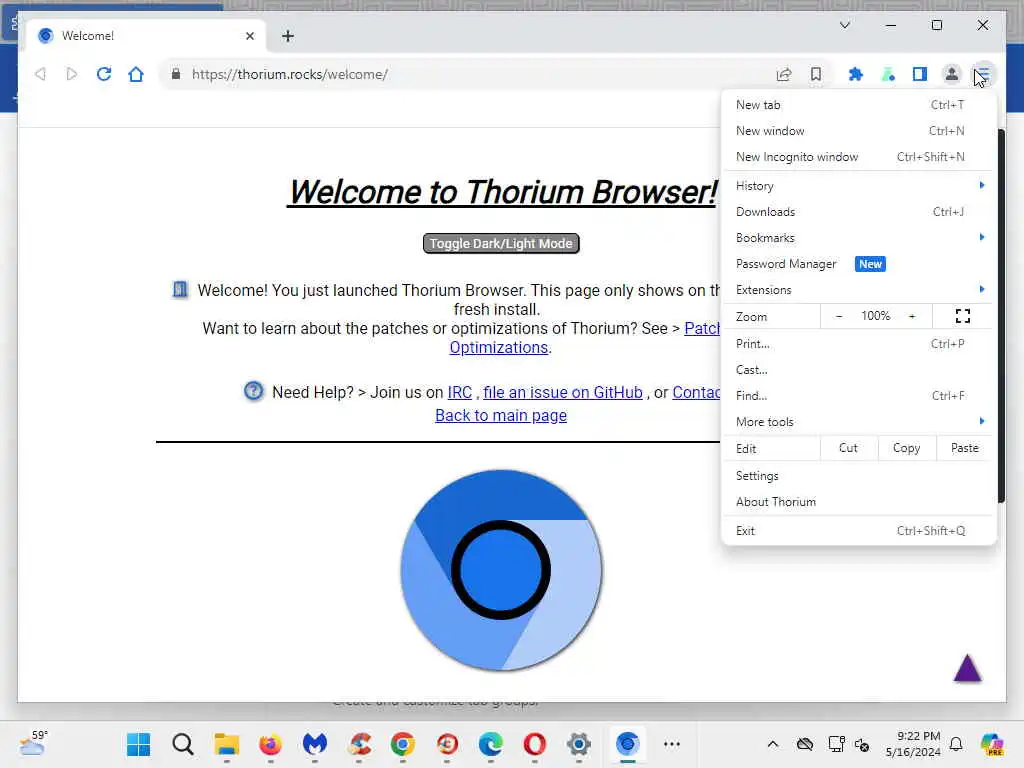Viewport: 1024px width, 768px height.
Task: Launch Malwarebytes from the taskbar
Action: pos(315,744)
